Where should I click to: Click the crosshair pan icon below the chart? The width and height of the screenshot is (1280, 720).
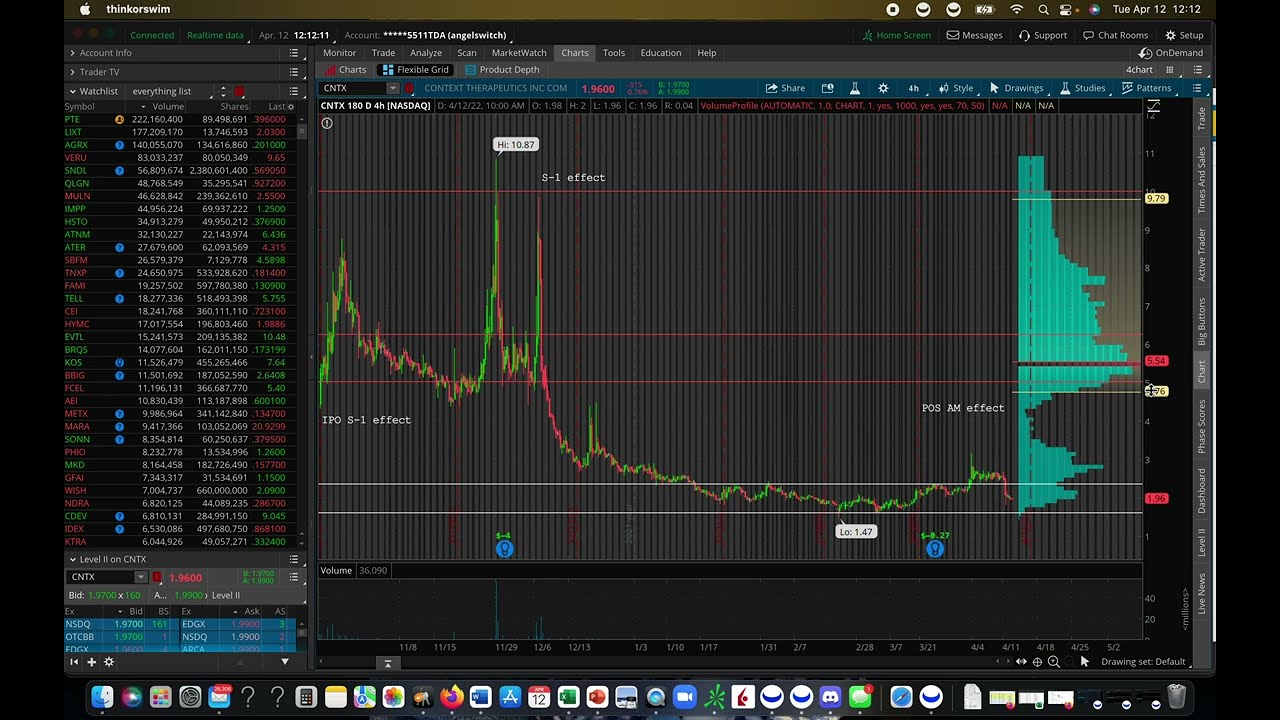[1037, 662]
